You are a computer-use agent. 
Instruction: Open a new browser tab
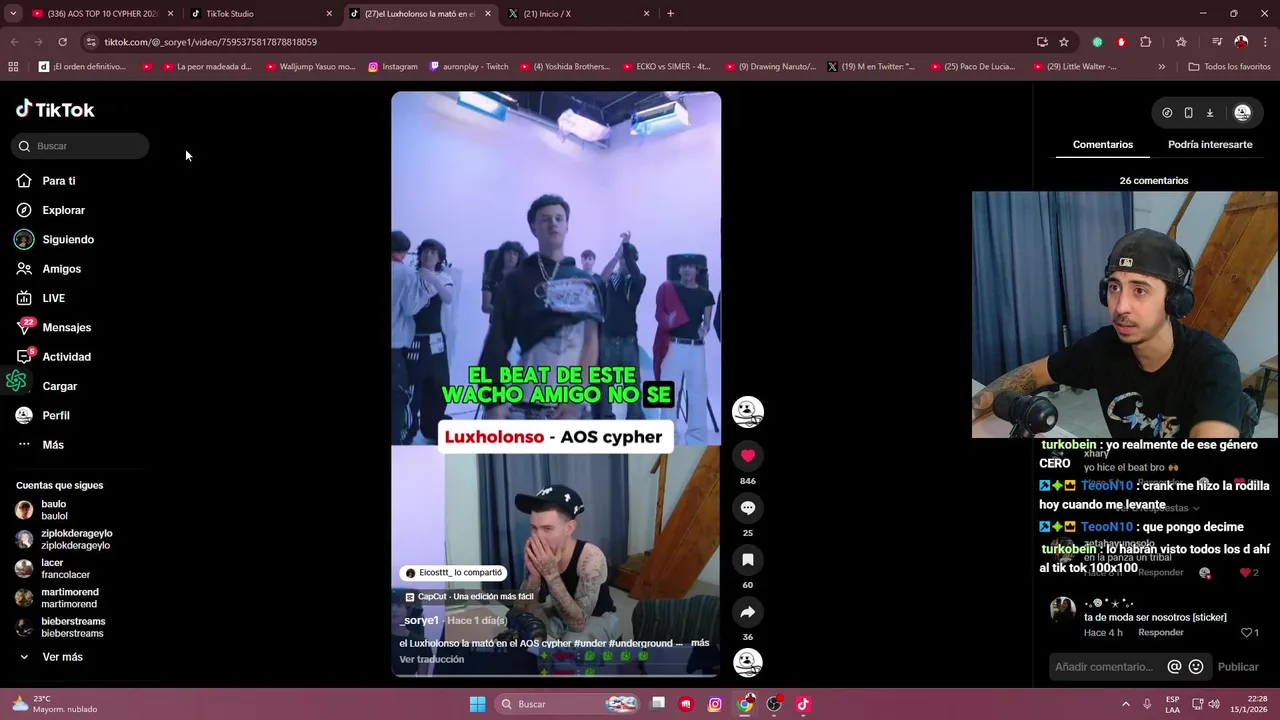[x=670, y=14]
